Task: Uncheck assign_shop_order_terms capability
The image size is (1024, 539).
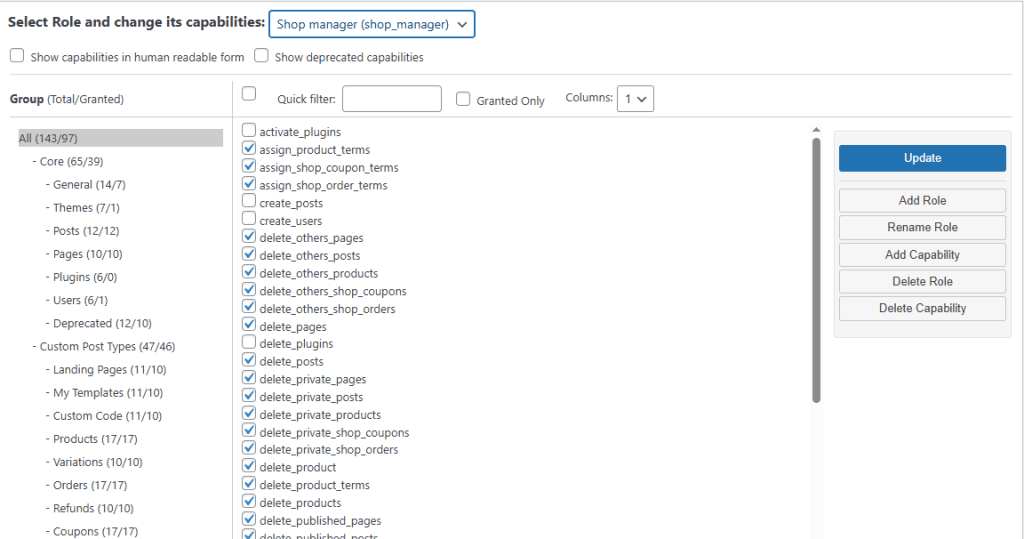Action: (249, 183)
